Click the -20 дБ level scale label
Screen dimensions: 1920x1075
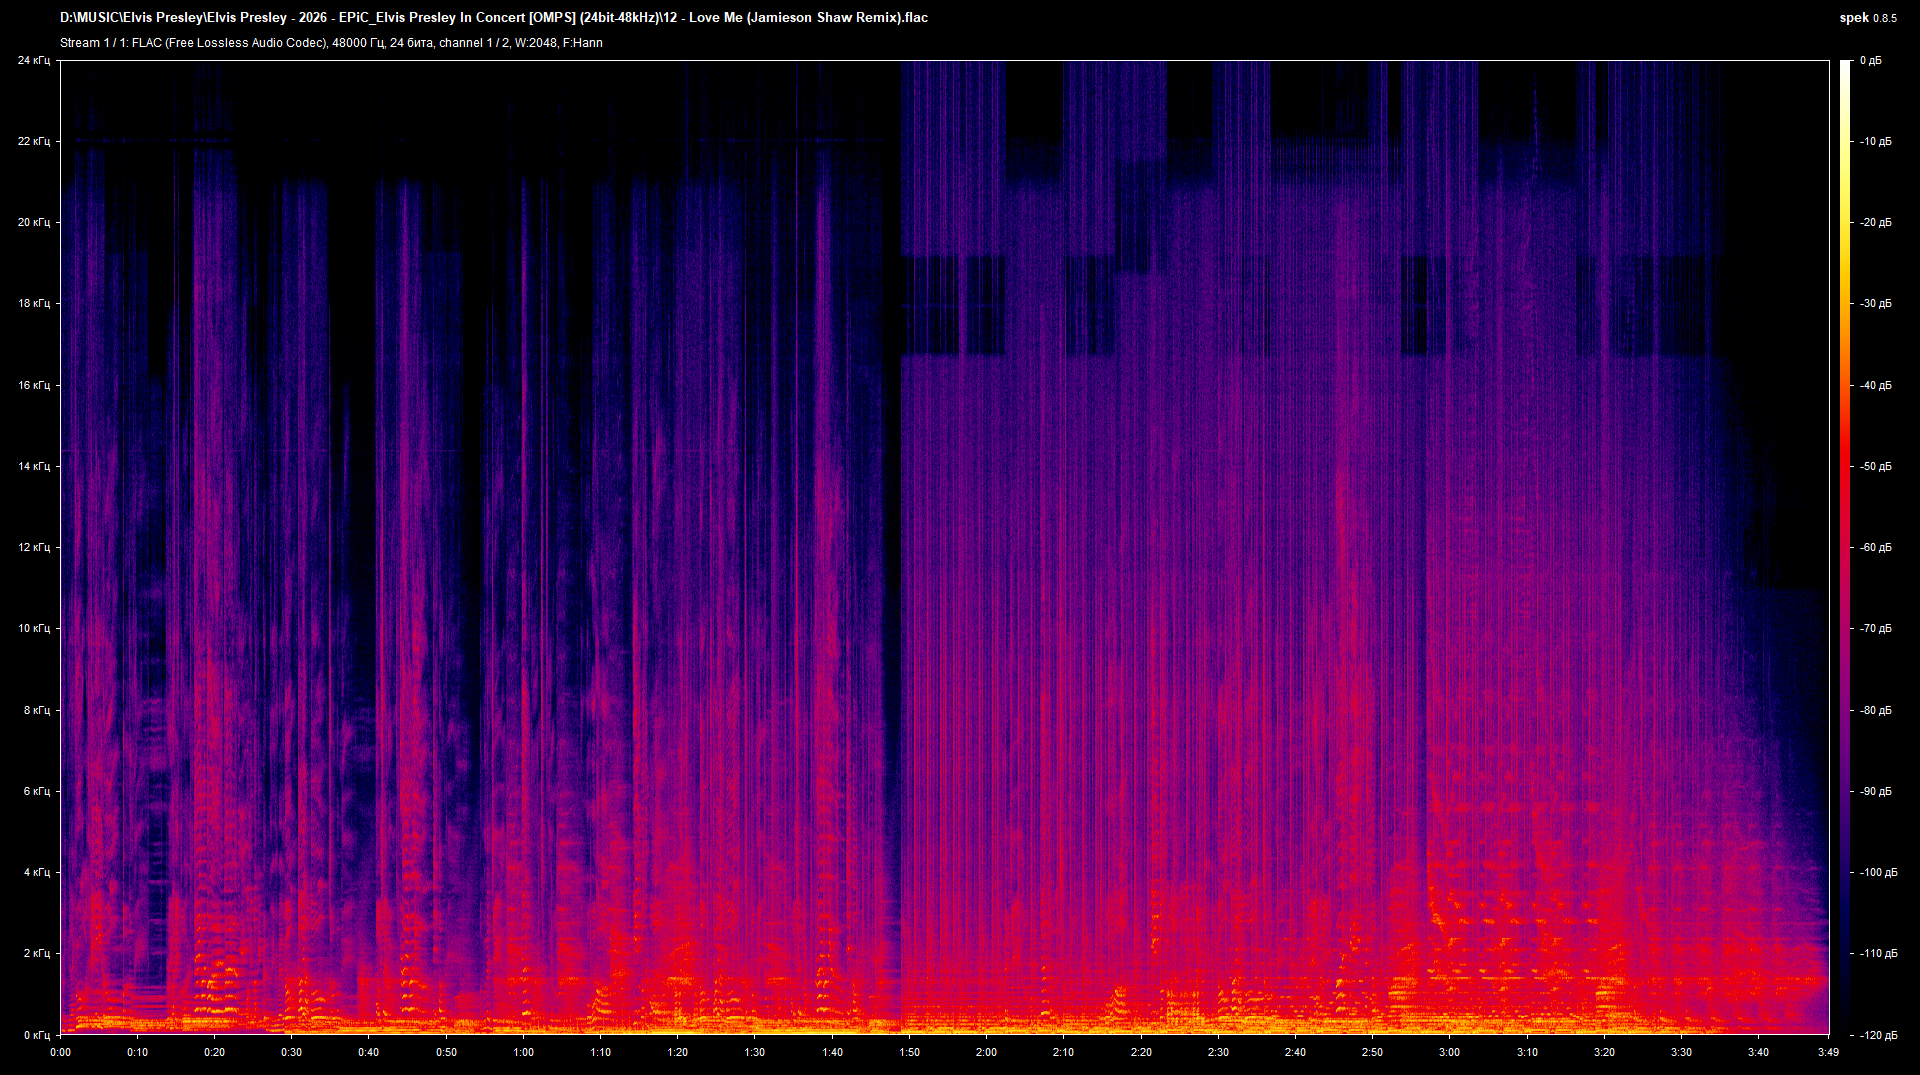1876,223
